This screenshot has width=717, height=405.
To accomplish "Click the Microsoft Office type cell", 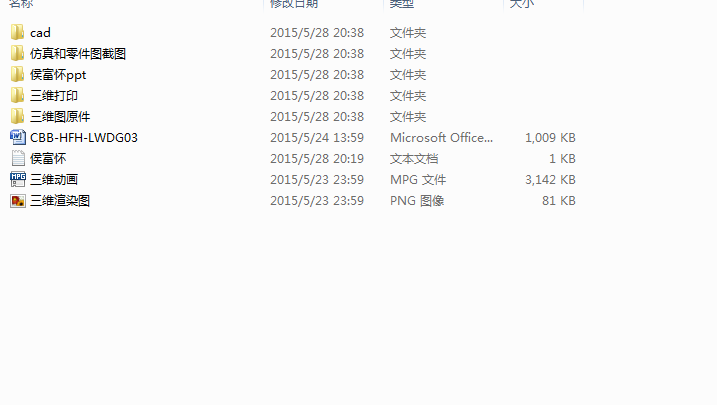I will pyautogui.click(x=441, y=138).
